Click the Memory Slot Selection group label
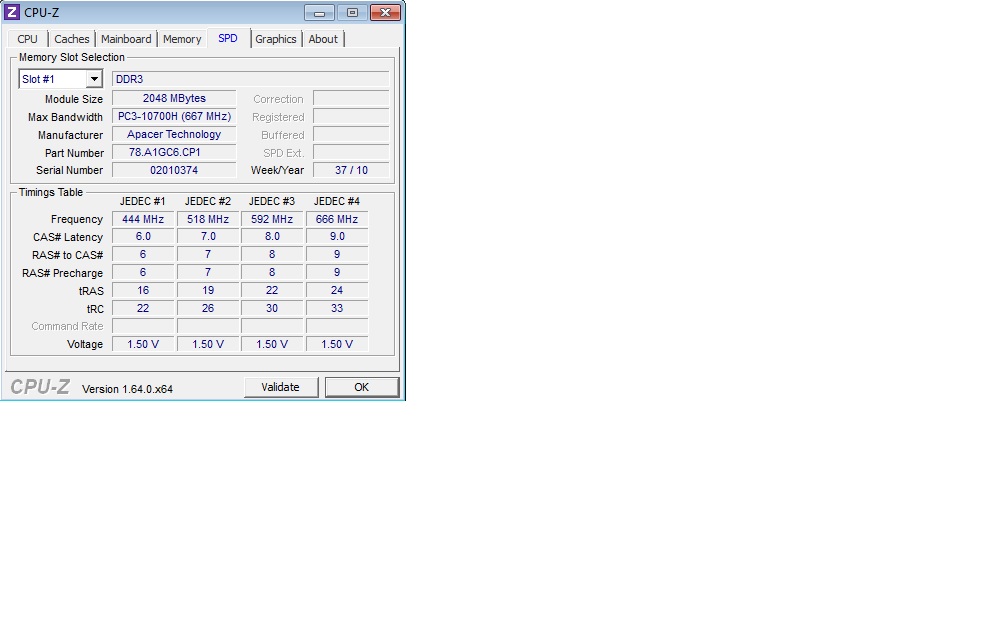The image size is (1008, 630). [x=71, y=57]
